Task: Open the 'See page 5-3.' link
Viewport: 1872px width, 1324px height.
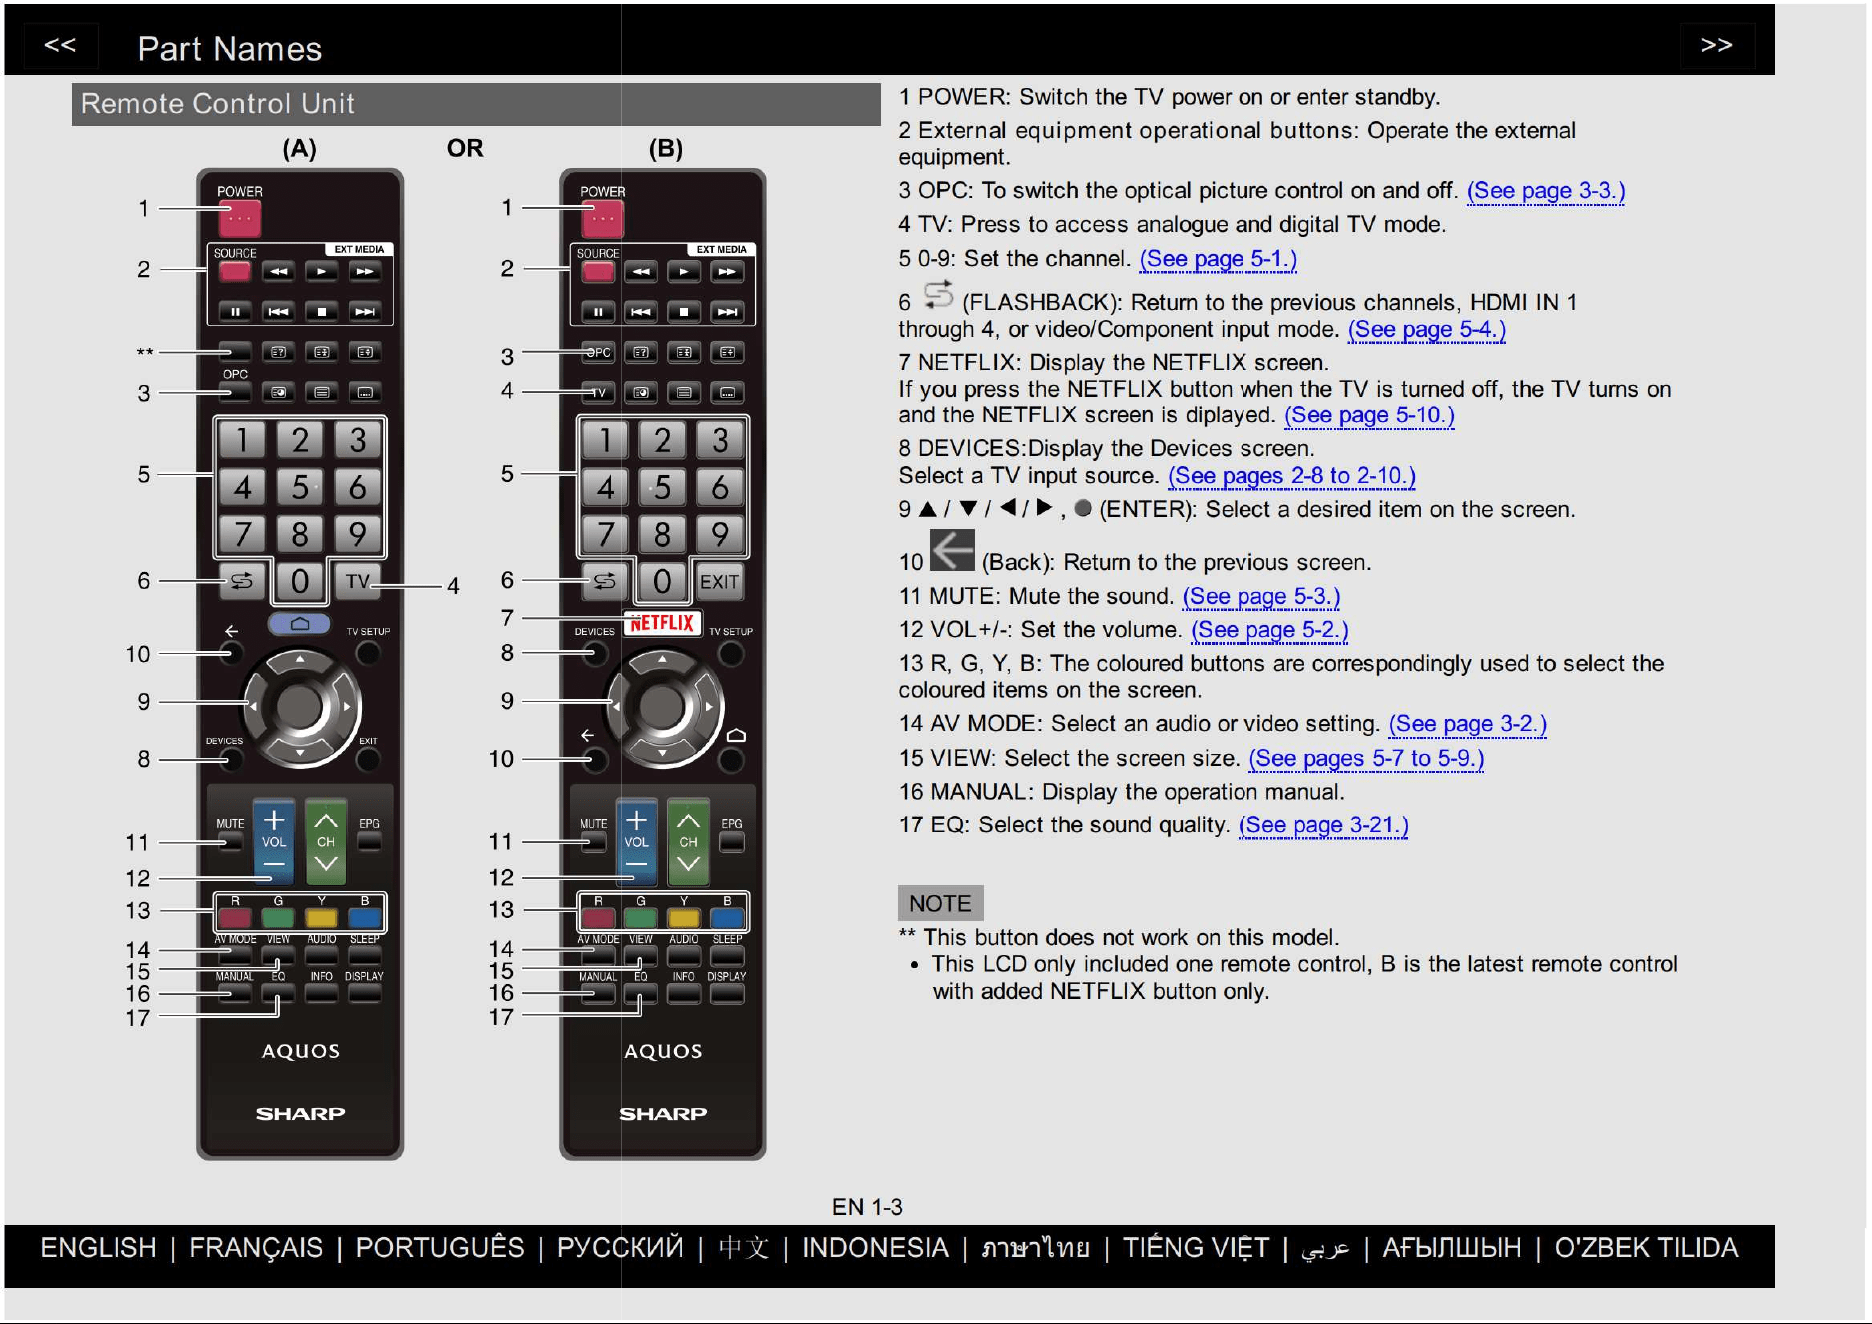Action: [1261, 597]
